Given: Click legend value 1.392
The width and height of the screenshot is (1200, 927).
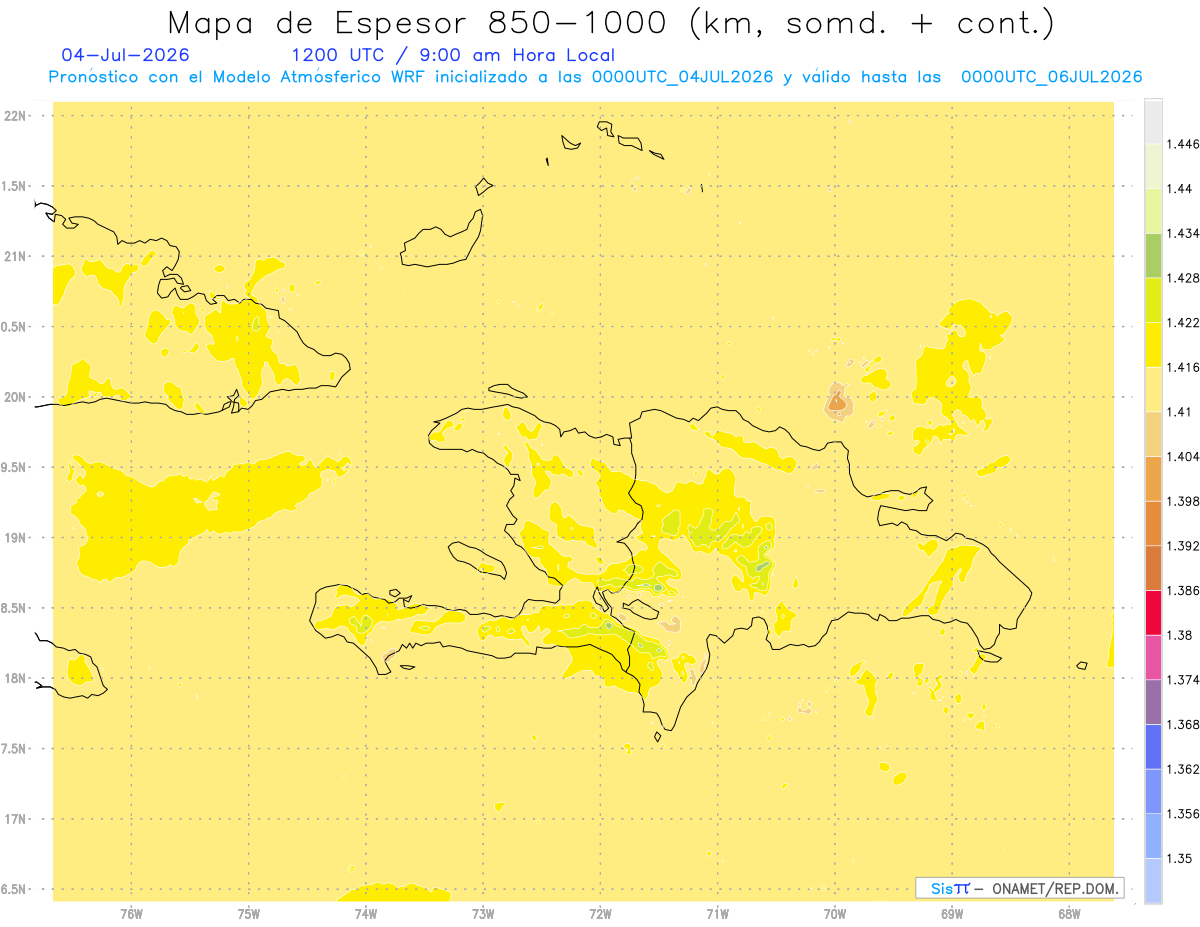Looking at the screenshot, I should (1185, 546).
